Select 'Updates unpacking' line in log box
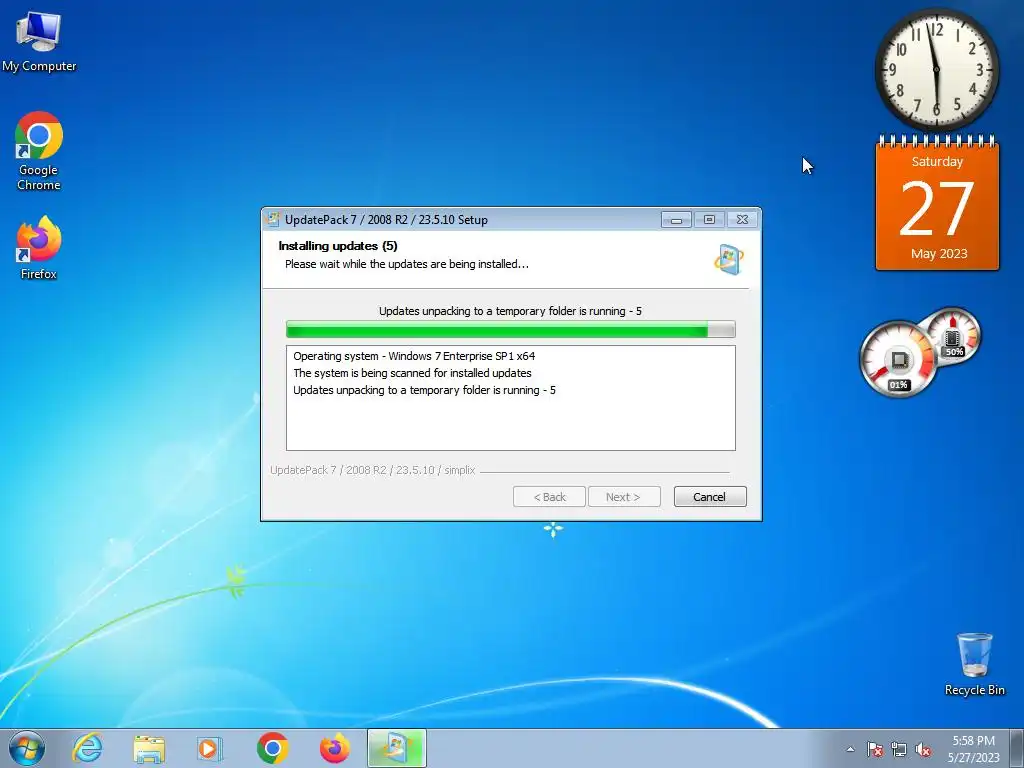Screen dimensions: 1024x768 (x=424, y=390)
